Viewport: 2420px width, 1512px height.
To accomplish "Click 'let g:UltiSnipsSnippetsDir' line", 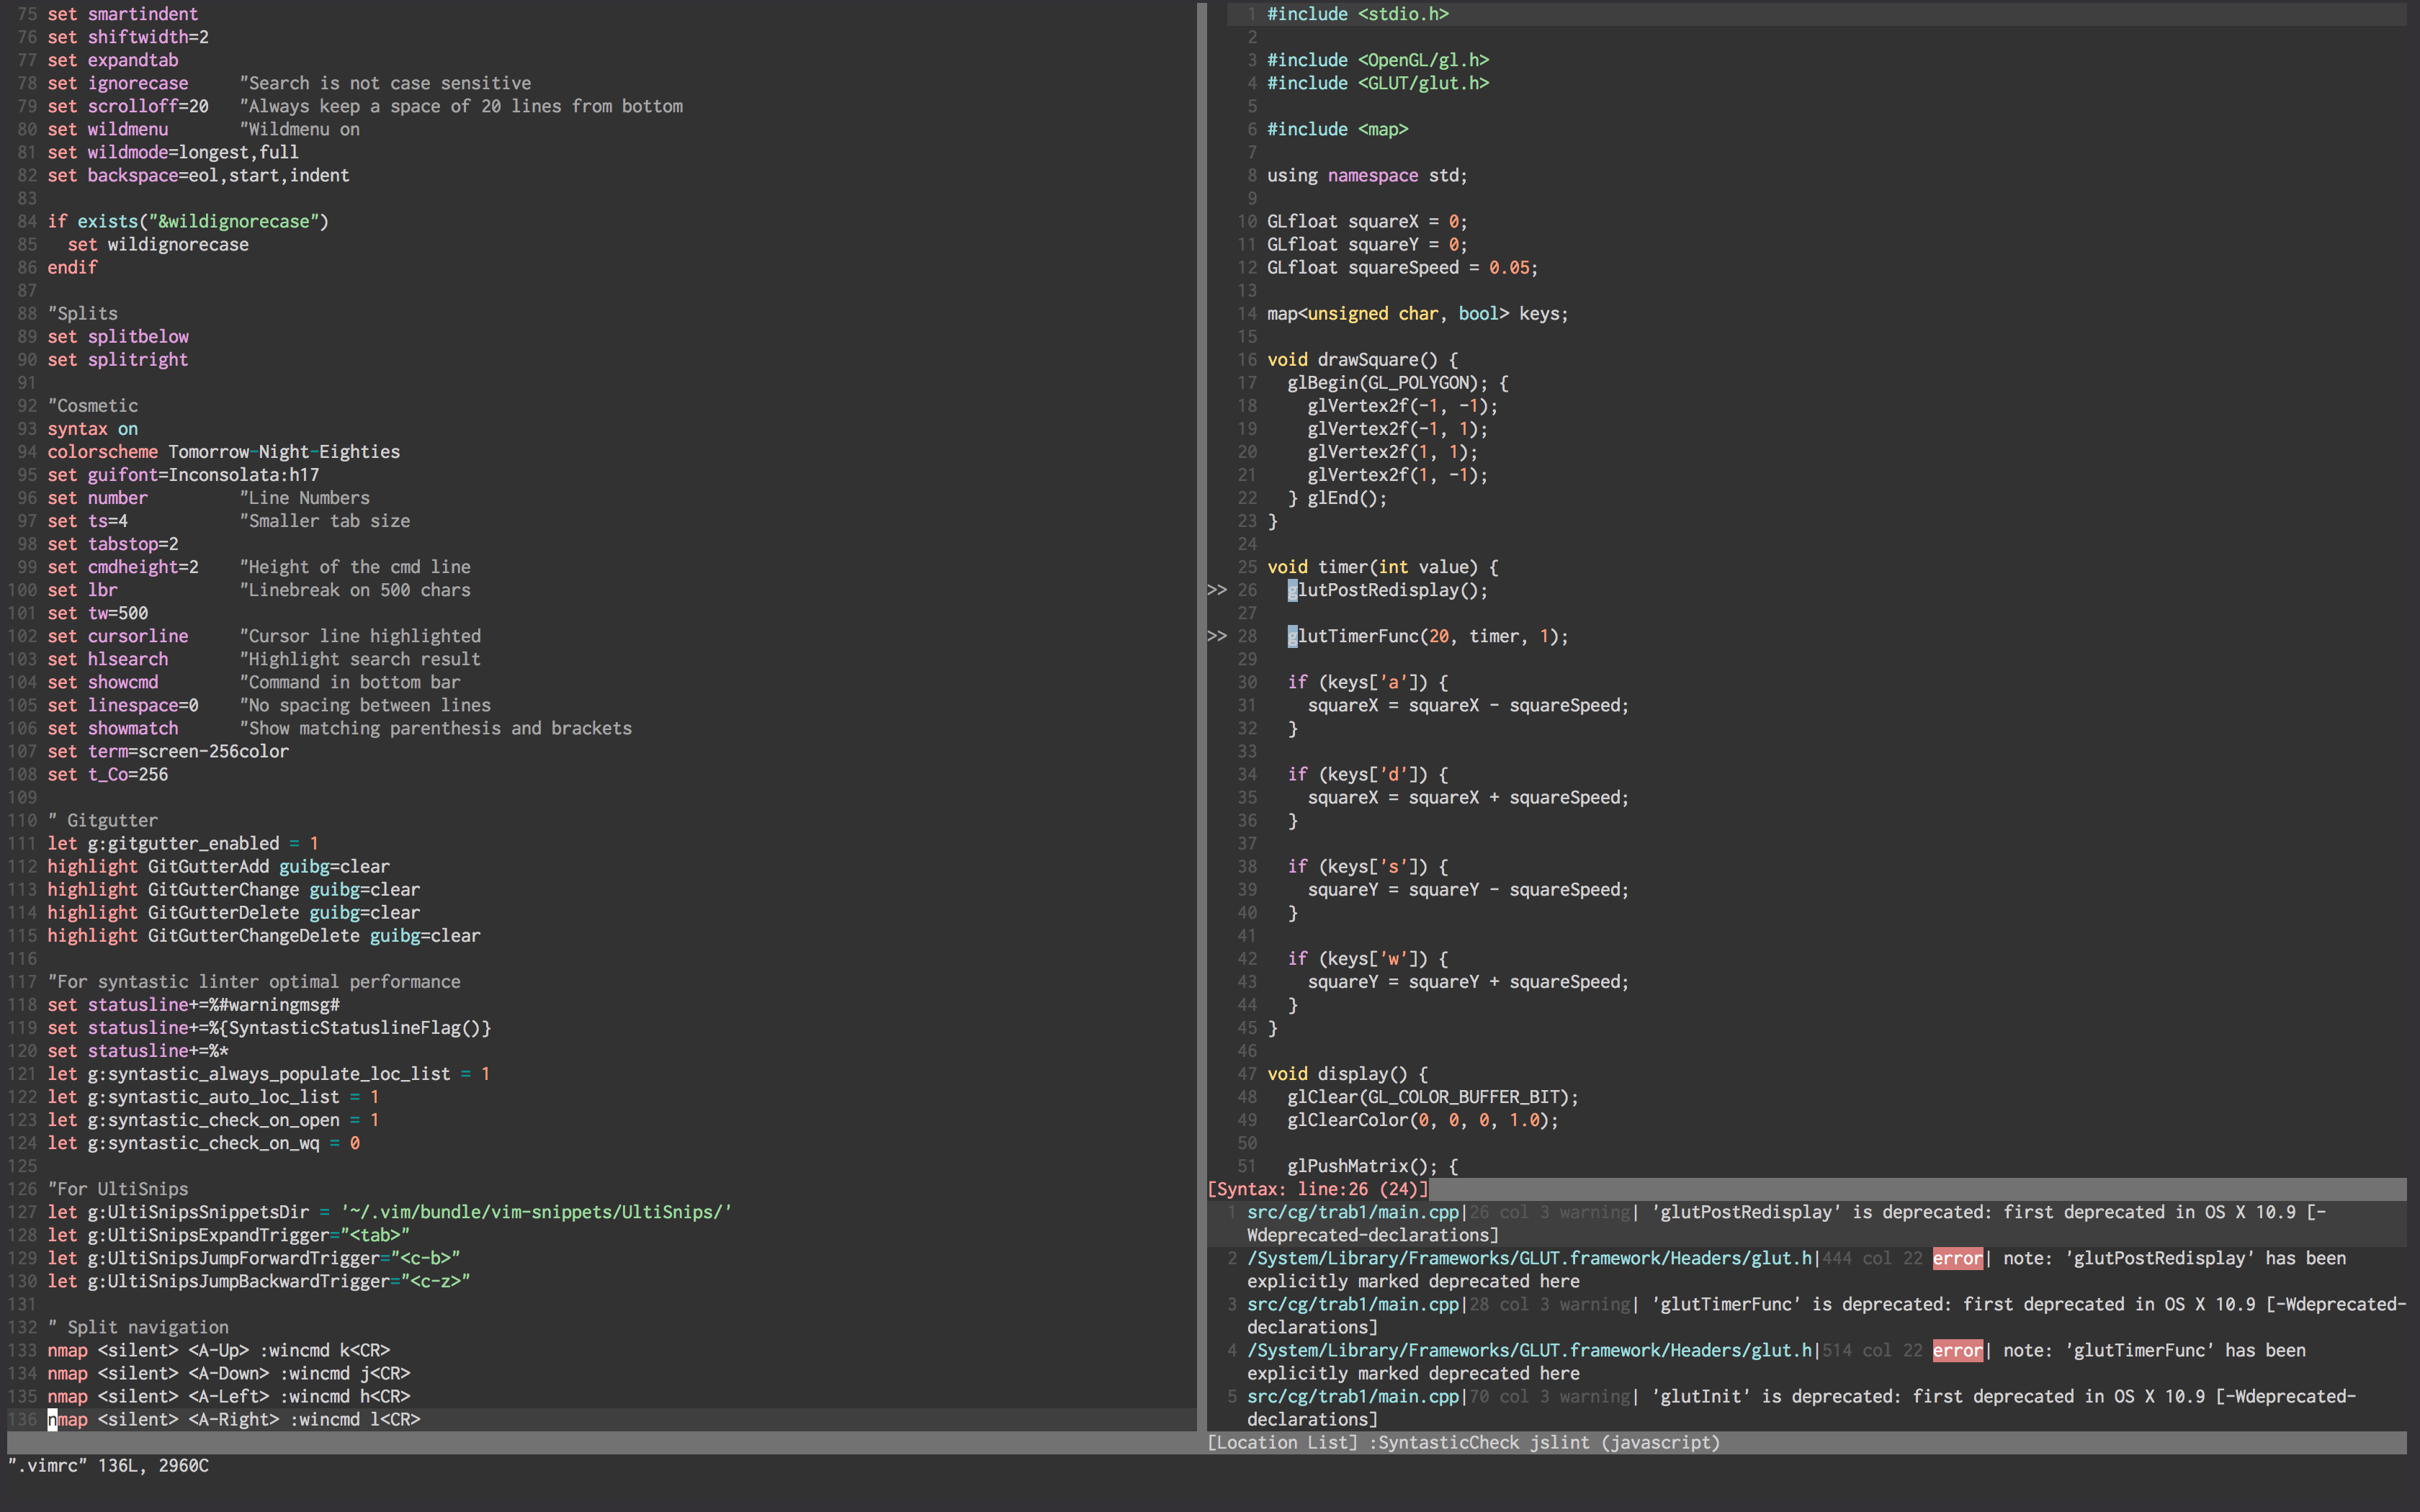I will 390,1212.
